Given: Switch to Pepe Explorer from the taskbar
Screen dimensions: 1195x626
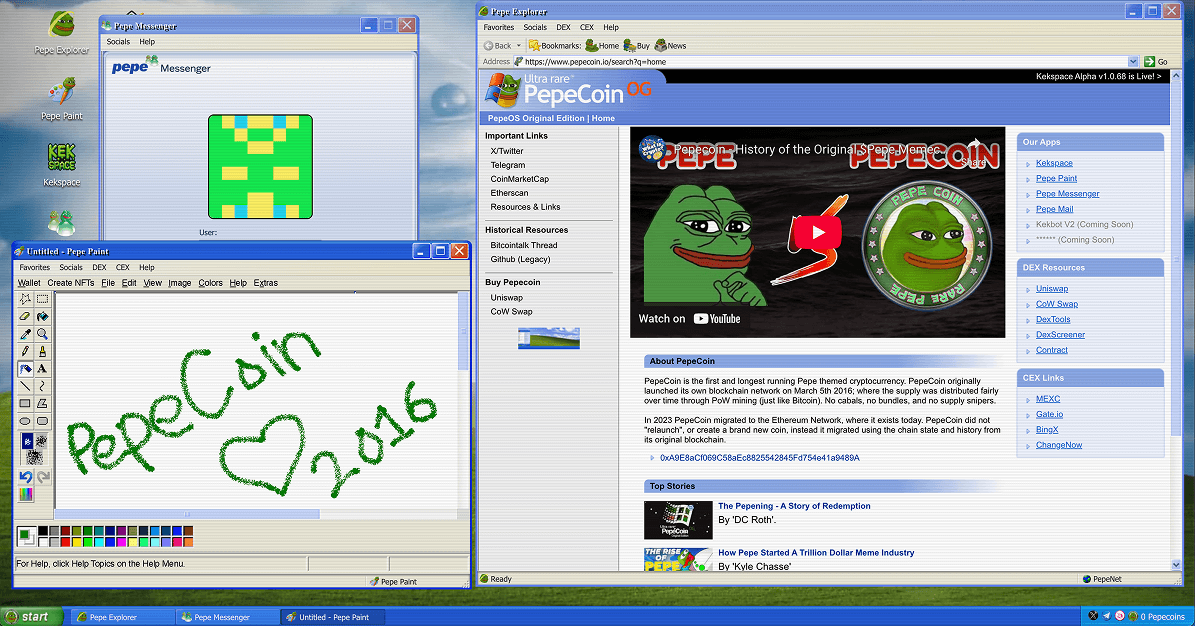Looking at the screenshot, I should click(123, 617).
